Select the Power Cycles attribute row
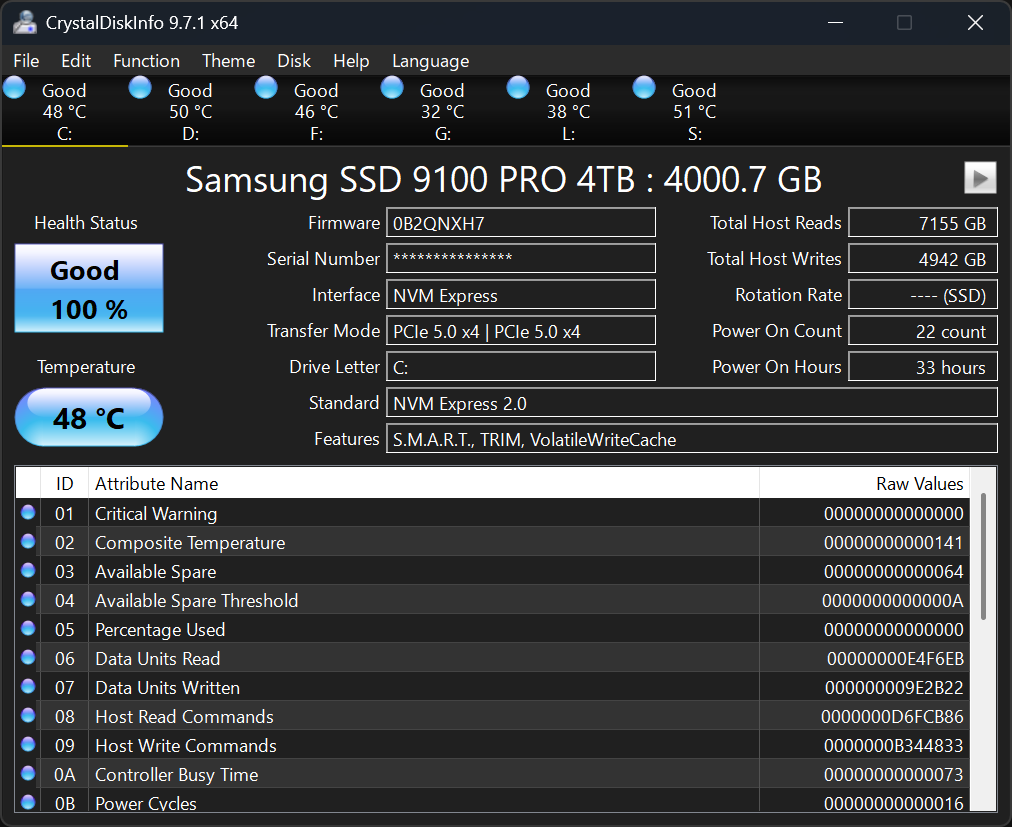Image resolution: width=1012 pixels, height=827 pixels. [x=492, y=801]
